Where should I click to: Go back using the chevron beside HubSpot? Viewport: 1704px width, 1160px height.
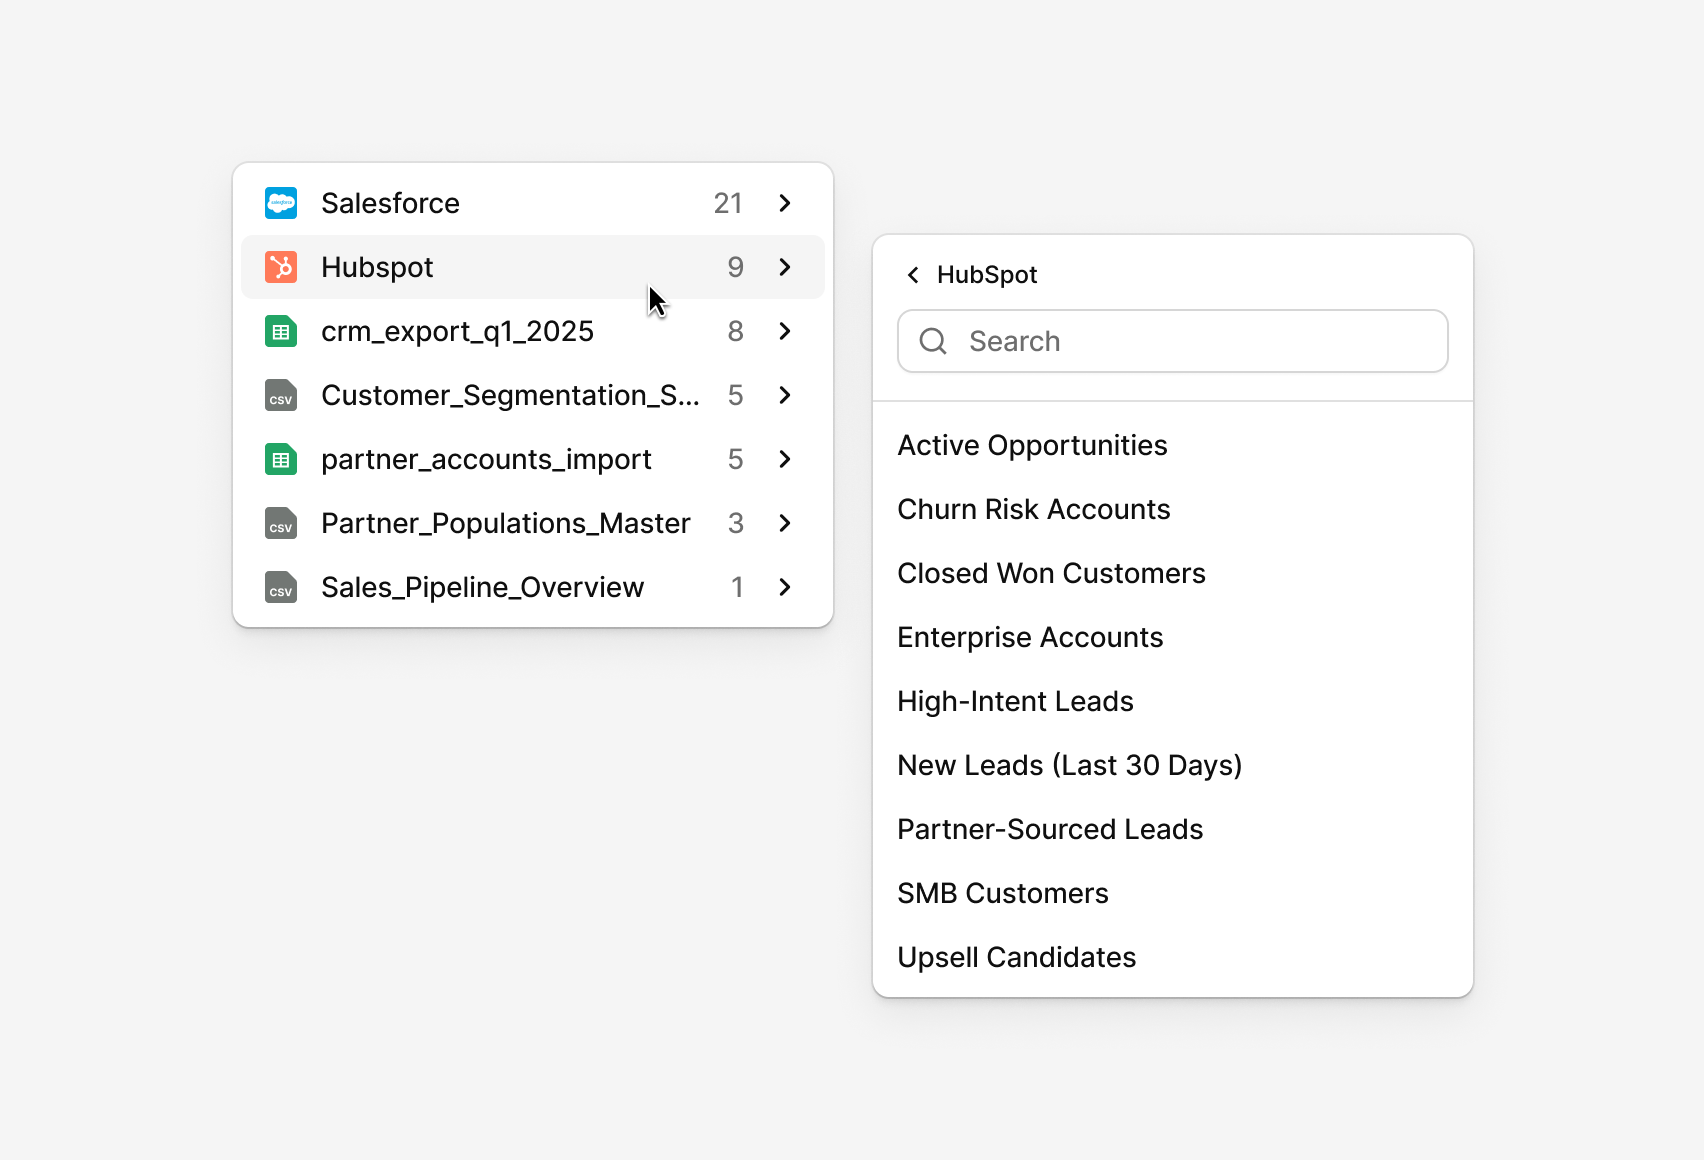[913, 275]
